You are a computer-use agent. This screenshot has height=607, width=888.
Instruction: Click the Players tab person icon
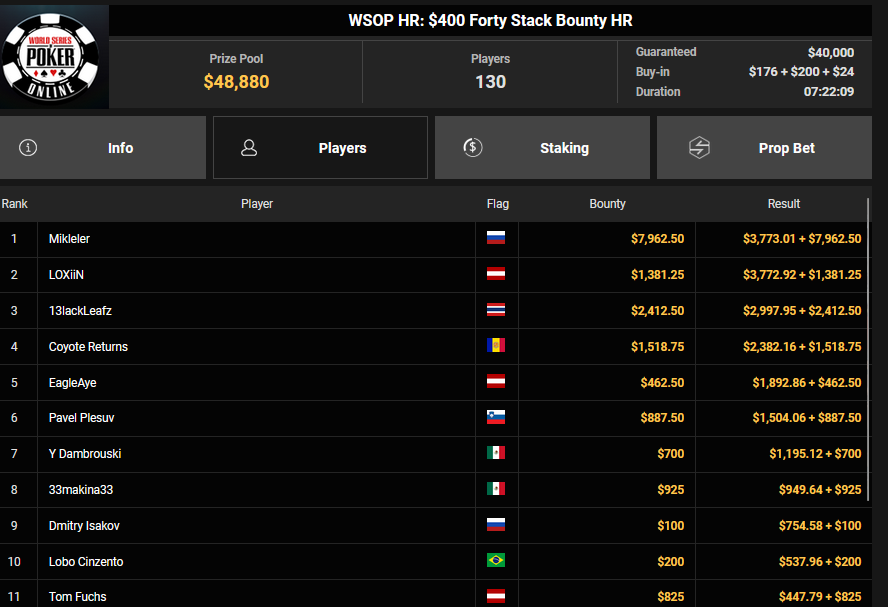(249, 148)
